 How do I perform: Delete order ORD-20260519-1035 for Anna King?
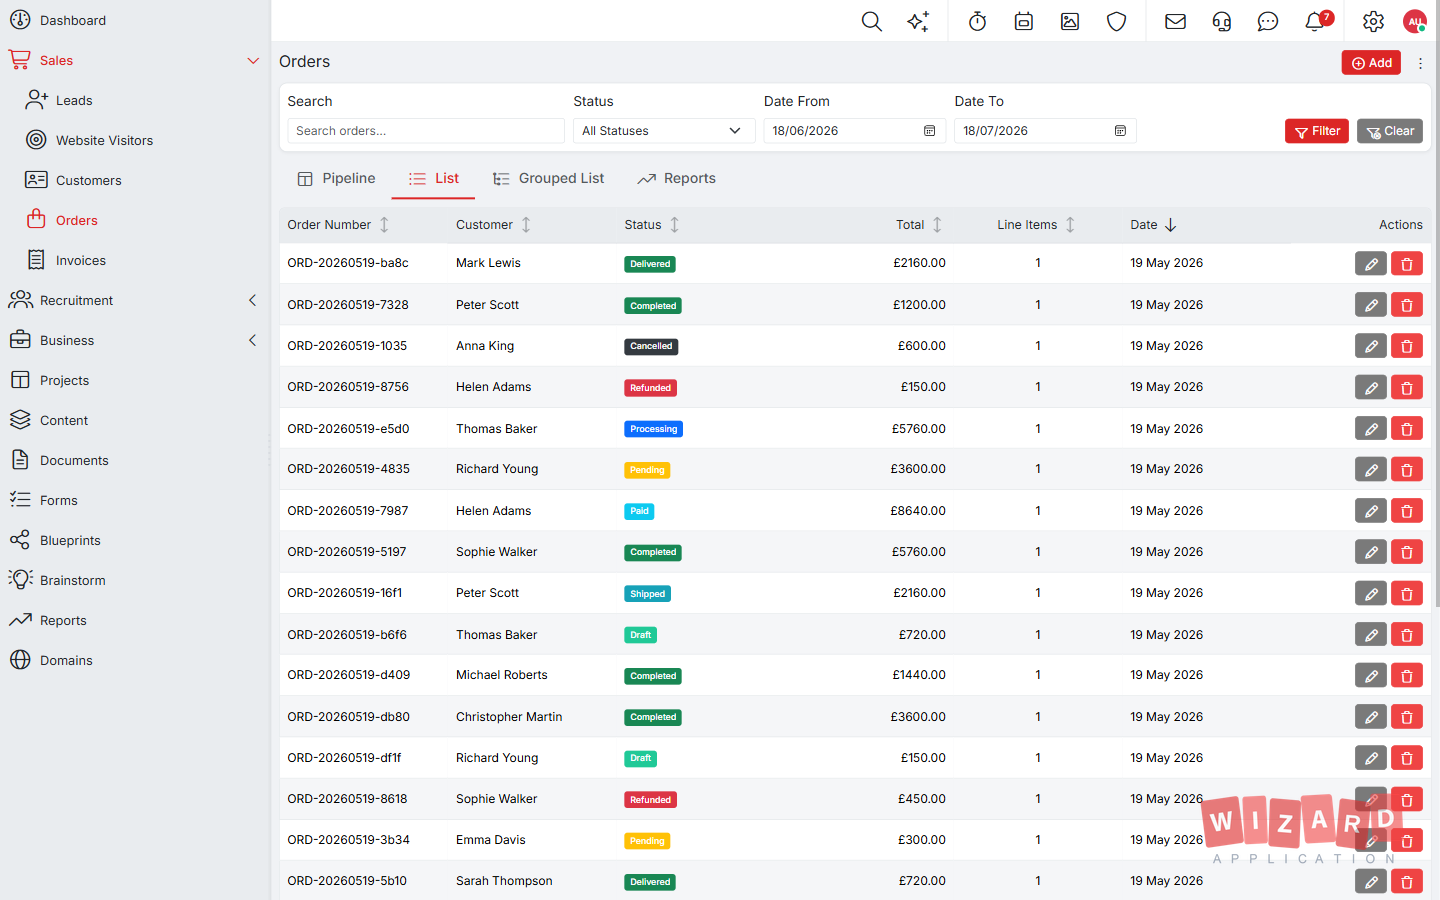pos(1407,346)
